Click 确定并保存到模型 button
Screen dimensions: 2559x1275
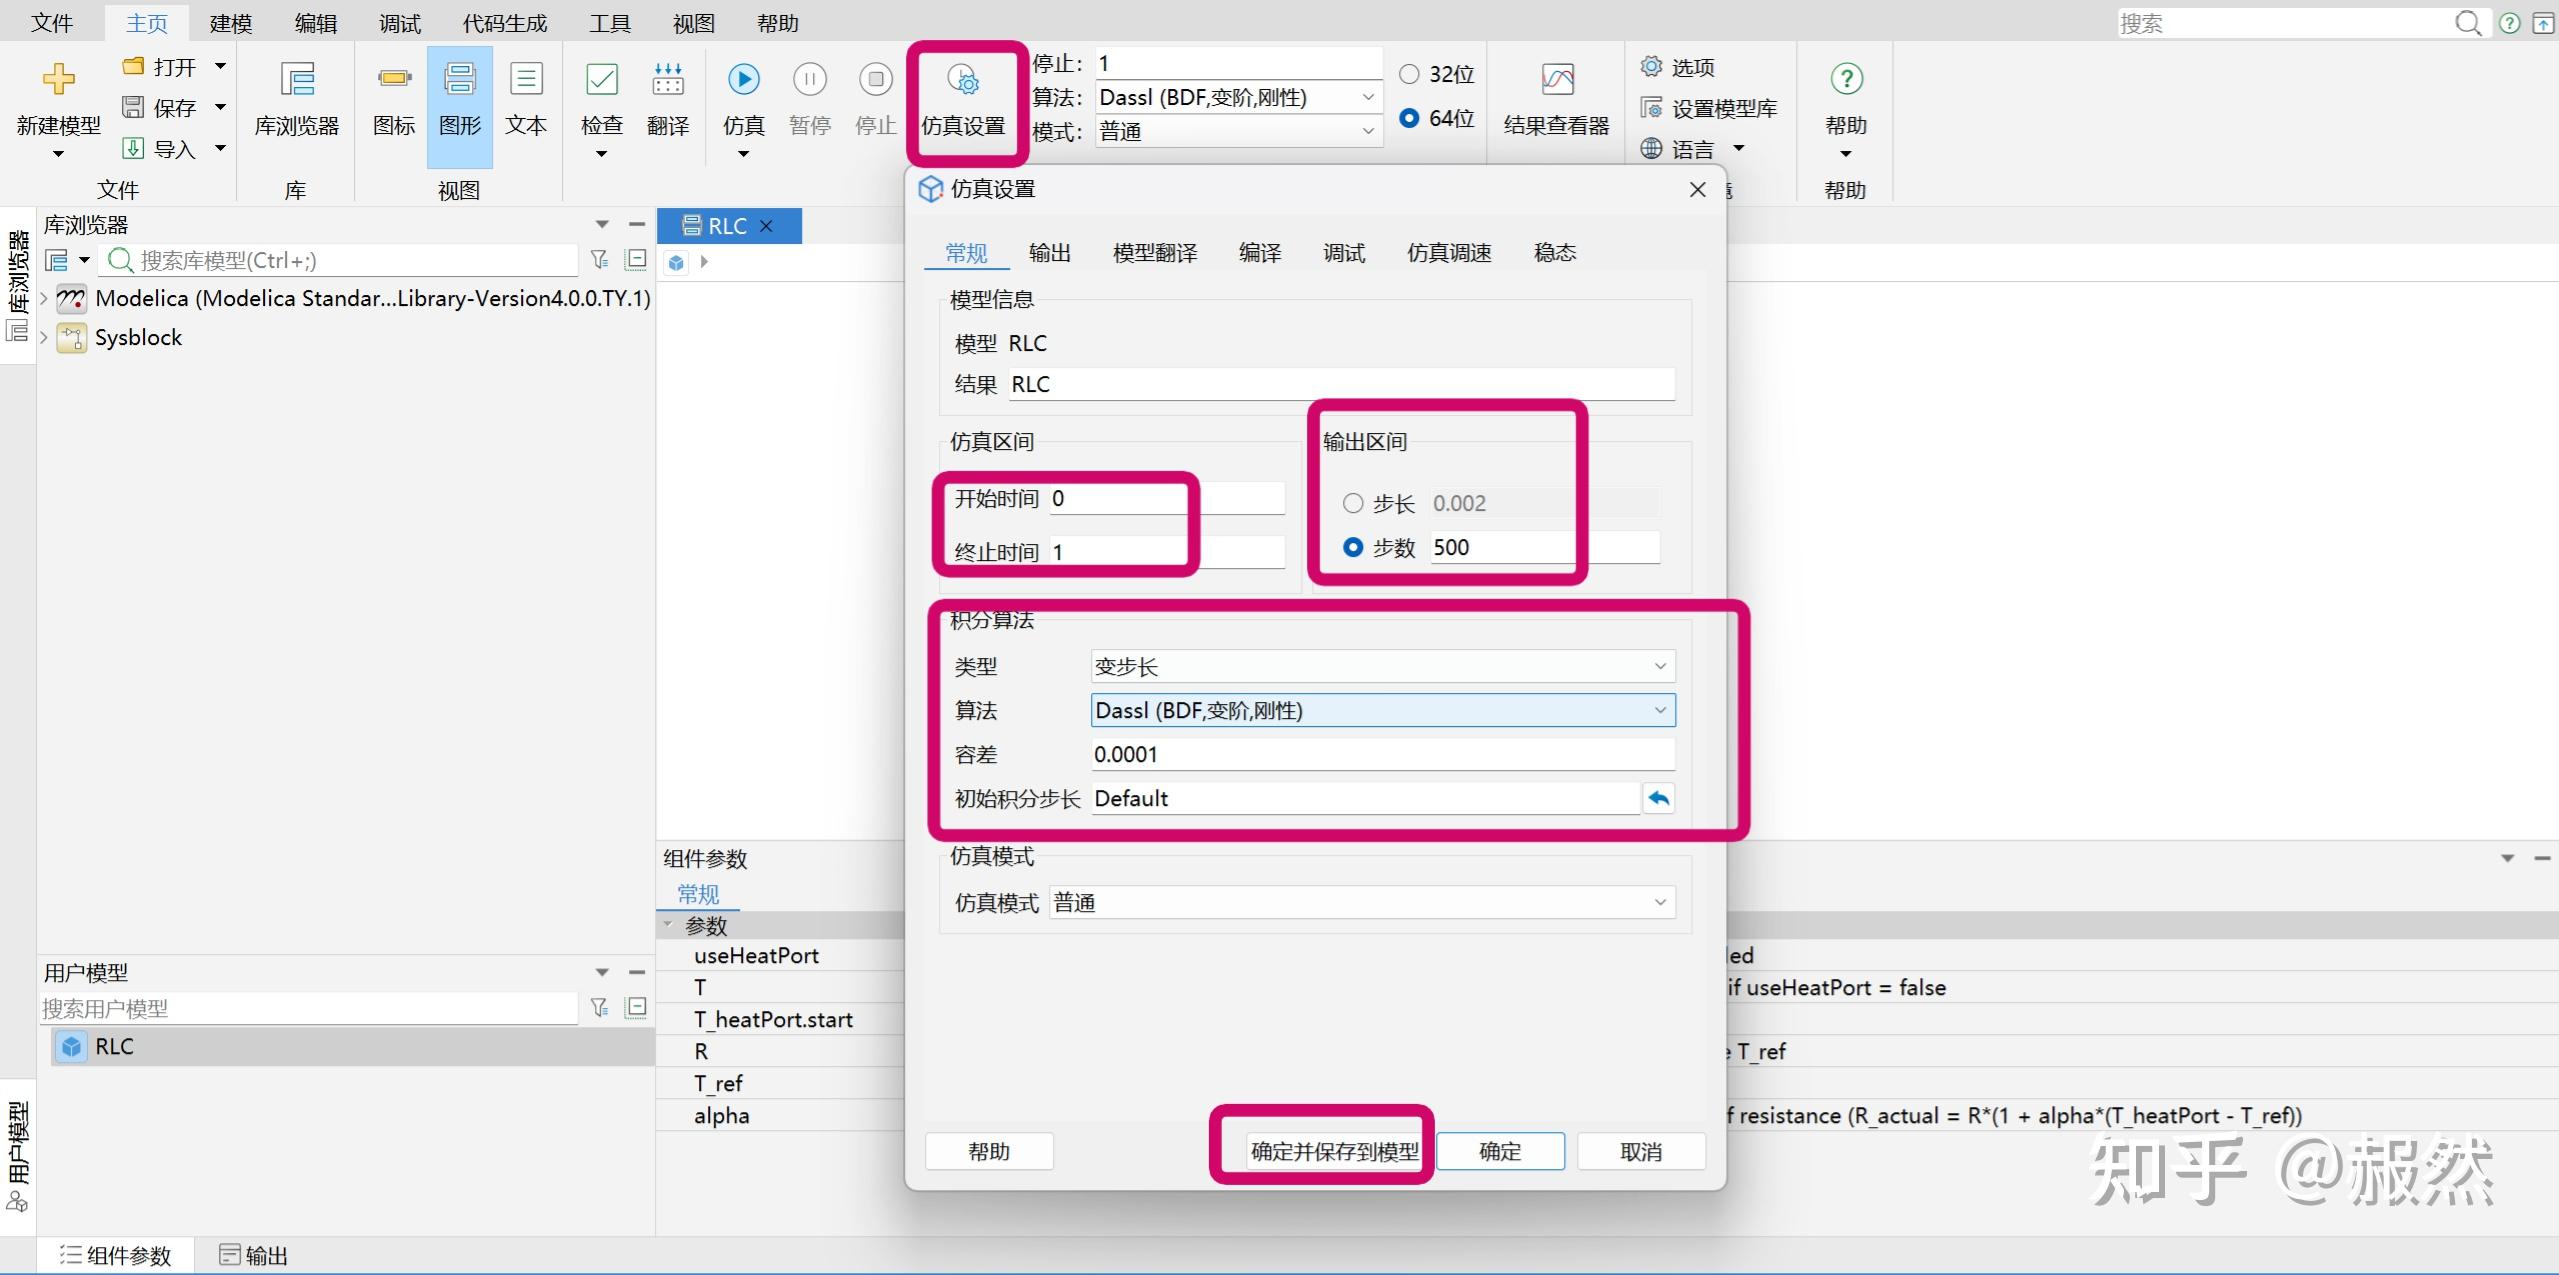[x=1334, y=1151]
